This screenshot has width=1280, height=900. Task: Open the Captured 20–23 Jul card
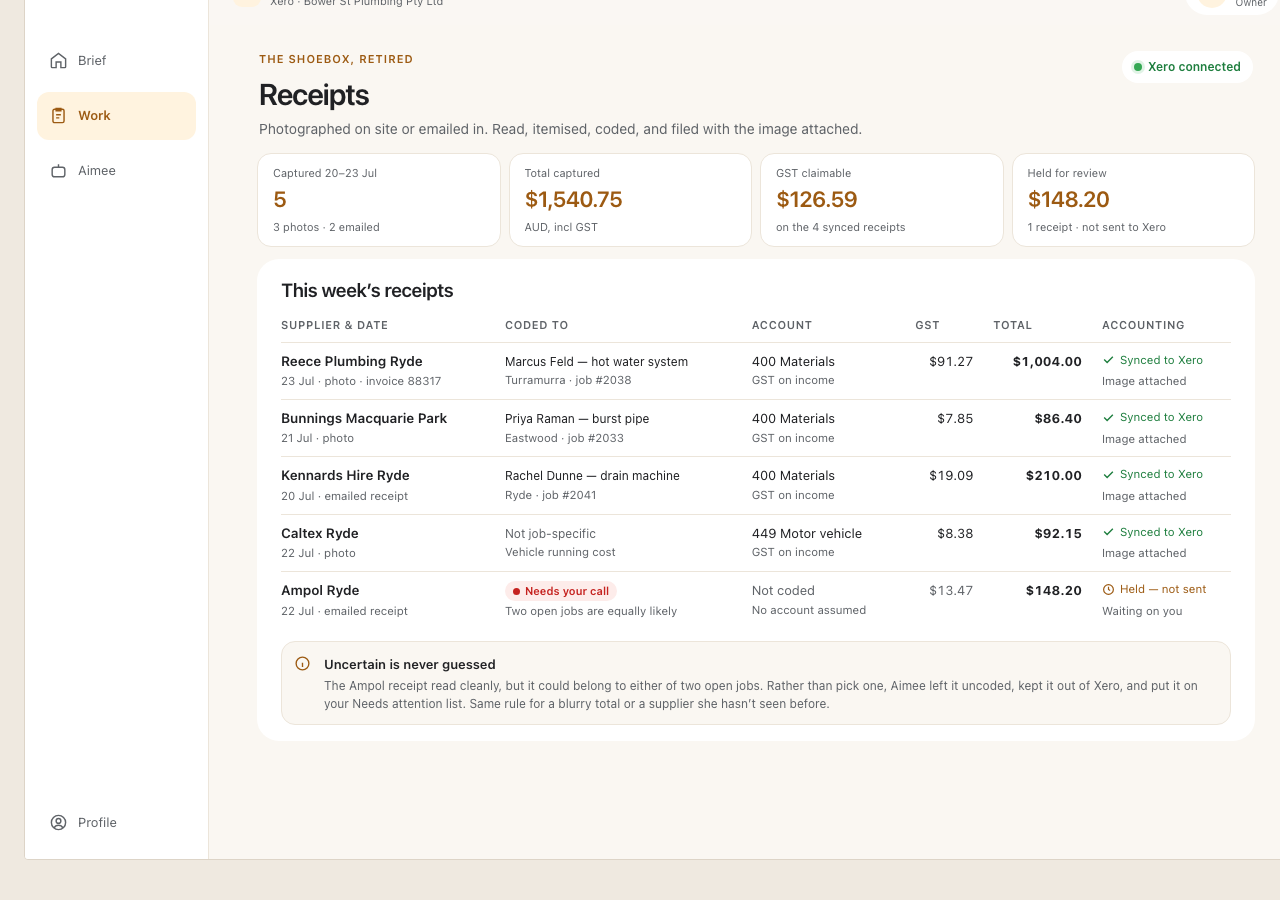pyautogui.click(x=379, y=200)
